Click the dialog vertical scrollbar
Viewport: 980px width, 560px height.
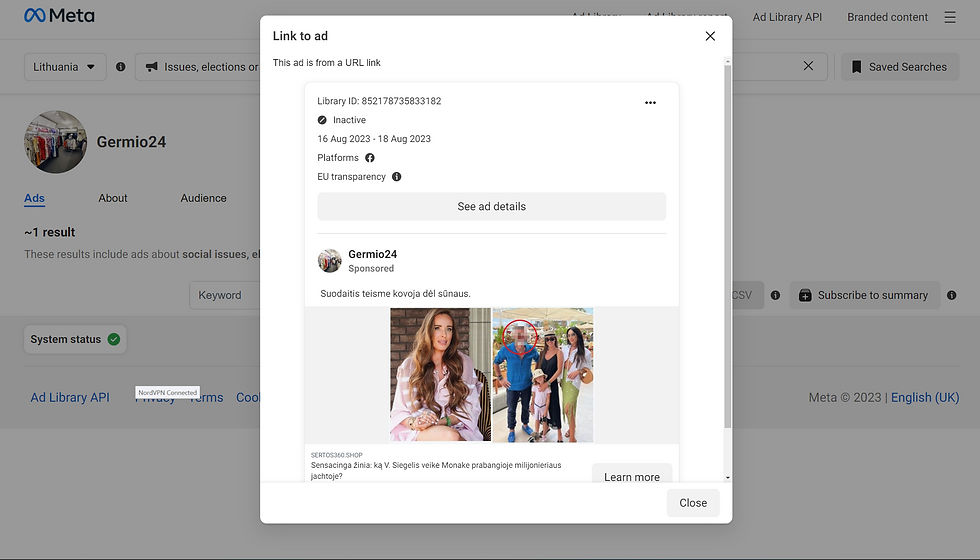(727, 246)
